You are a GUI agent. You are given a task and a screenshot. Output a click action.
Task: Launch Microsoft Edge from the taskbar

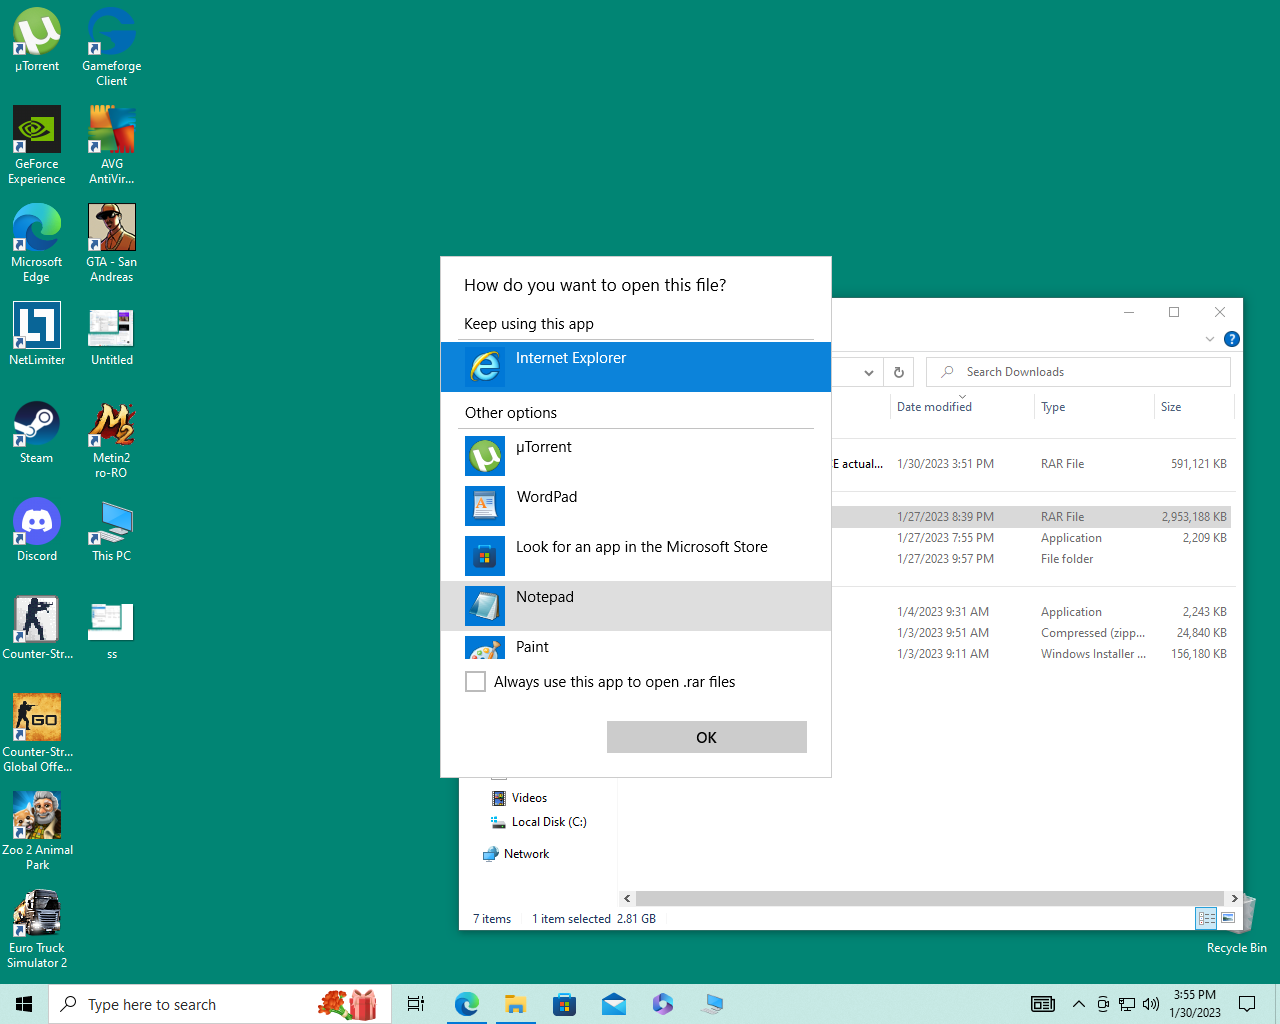466,1004
